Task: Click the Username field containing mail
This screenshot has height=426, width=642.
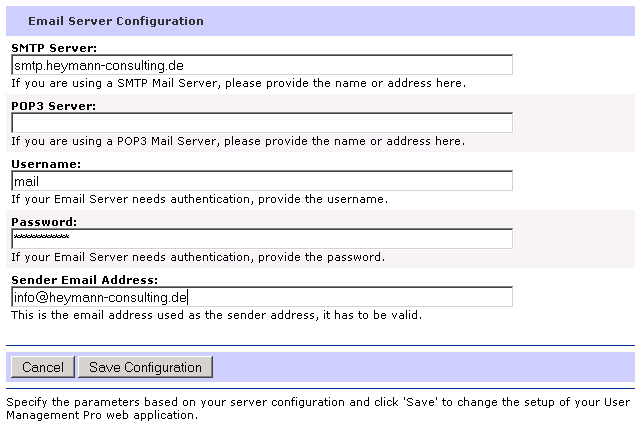Action: [x=262, y=181]
